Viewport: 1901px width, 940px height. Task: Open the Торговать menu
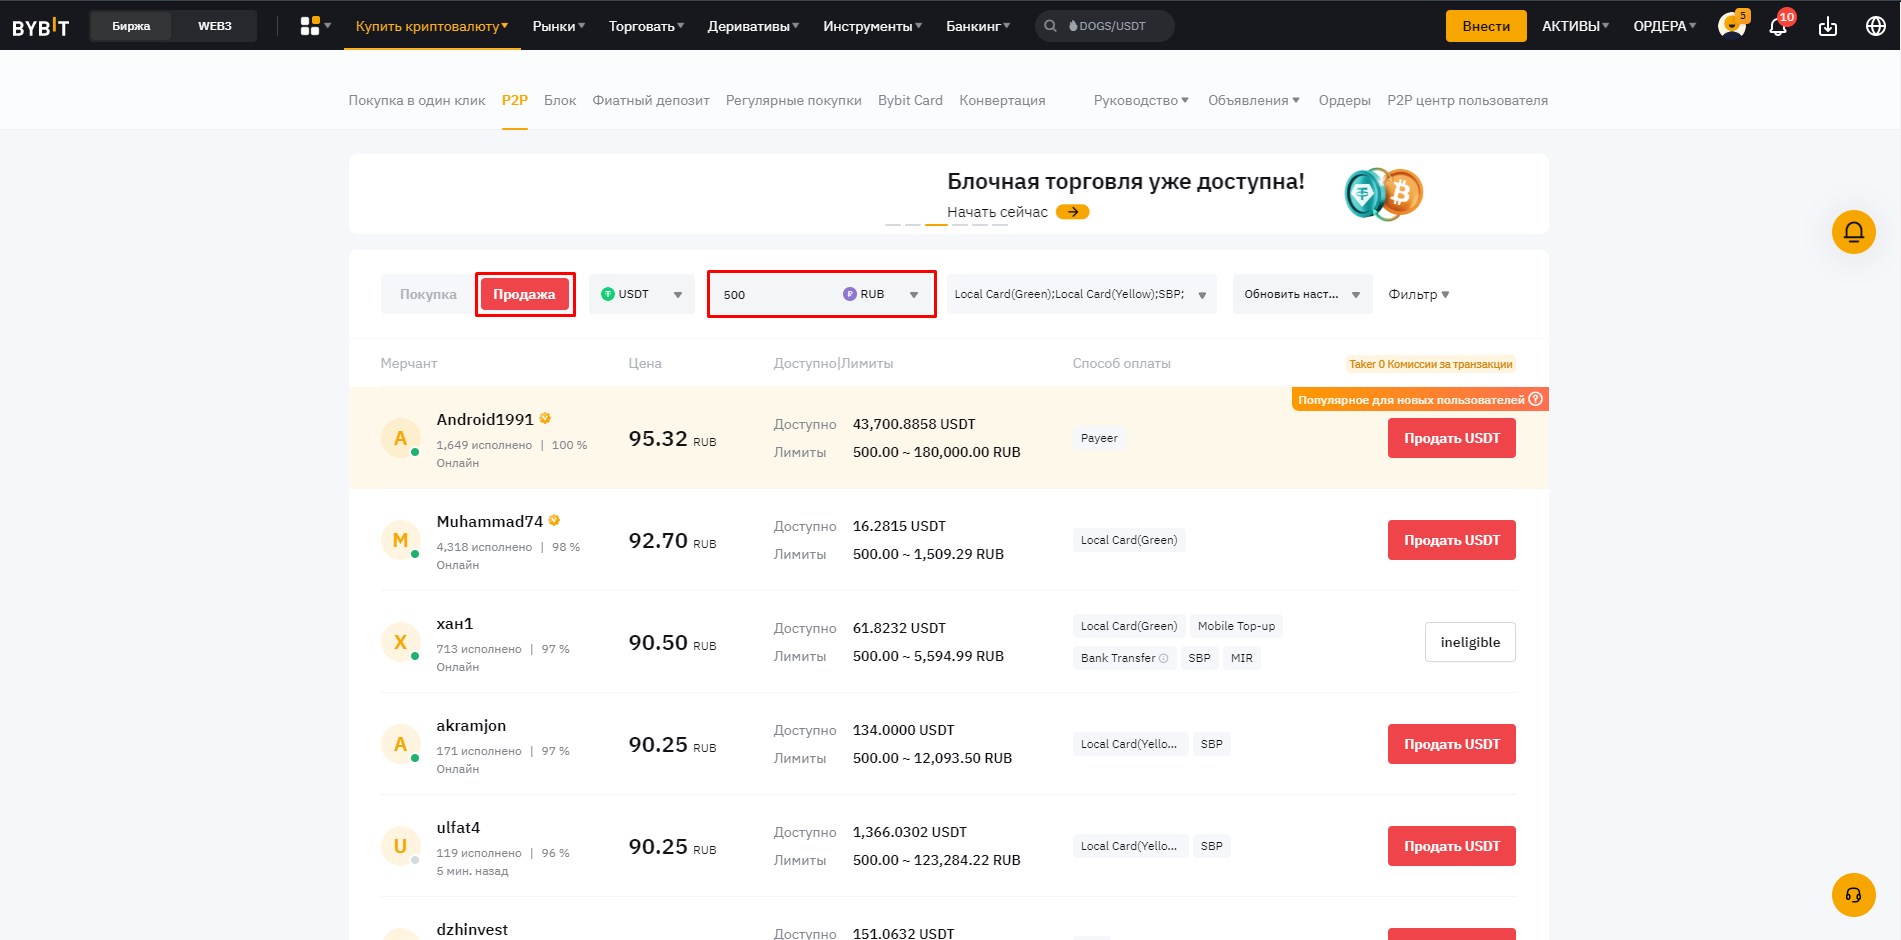[x=646, y=26]
